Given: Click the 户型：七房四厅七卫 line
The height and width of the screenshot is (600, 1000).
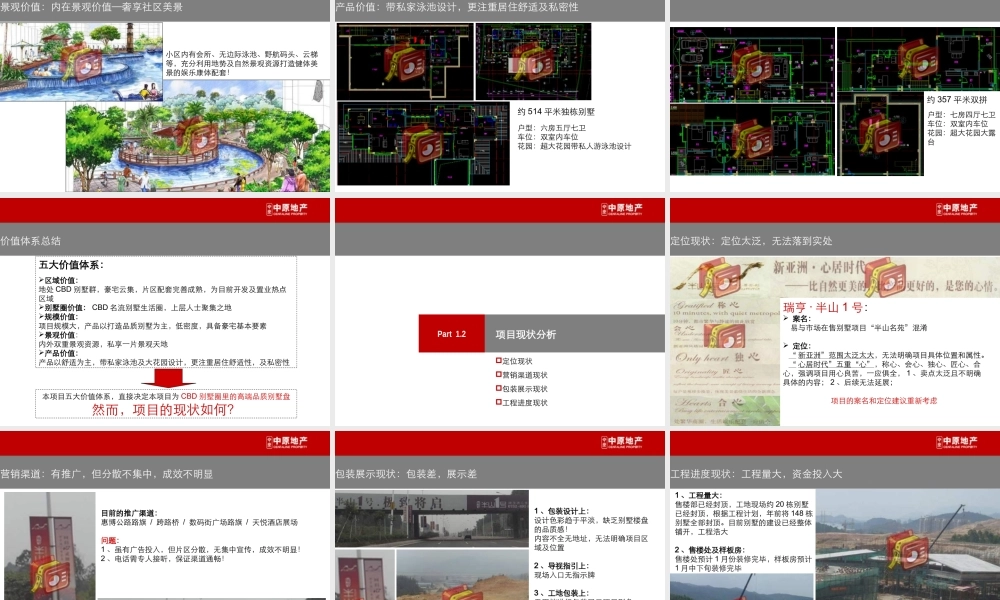Looking at the screenshot, I should pyautogui.click(x=961, y=115).
